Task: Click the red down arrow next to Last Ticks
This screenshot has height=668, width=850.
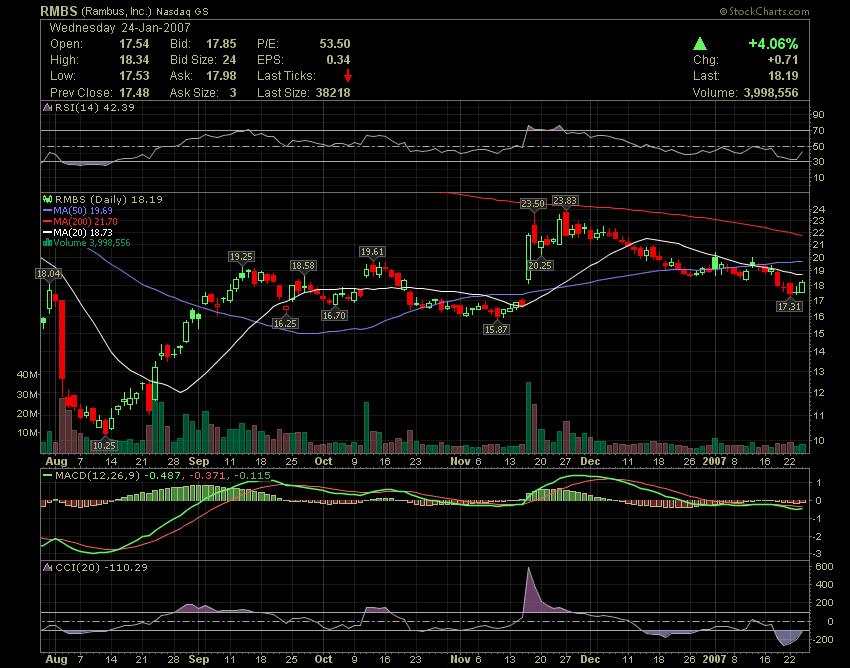Action: pos(347,76)
